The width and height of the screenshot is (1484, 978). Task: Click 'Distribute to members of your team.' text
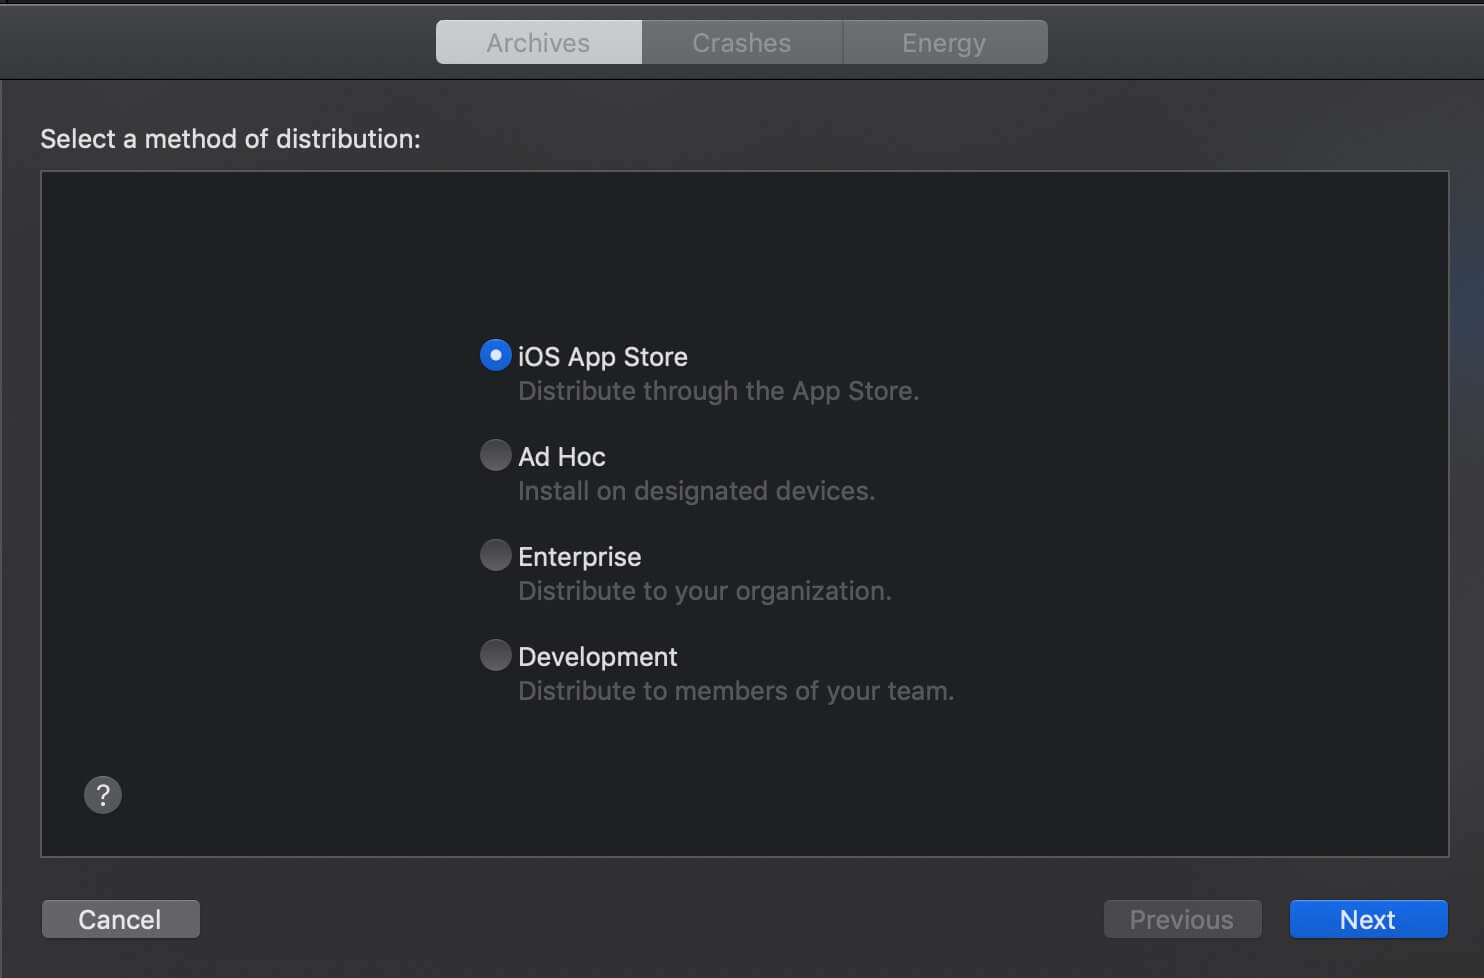pyautogui.click(x=736, y=691)
